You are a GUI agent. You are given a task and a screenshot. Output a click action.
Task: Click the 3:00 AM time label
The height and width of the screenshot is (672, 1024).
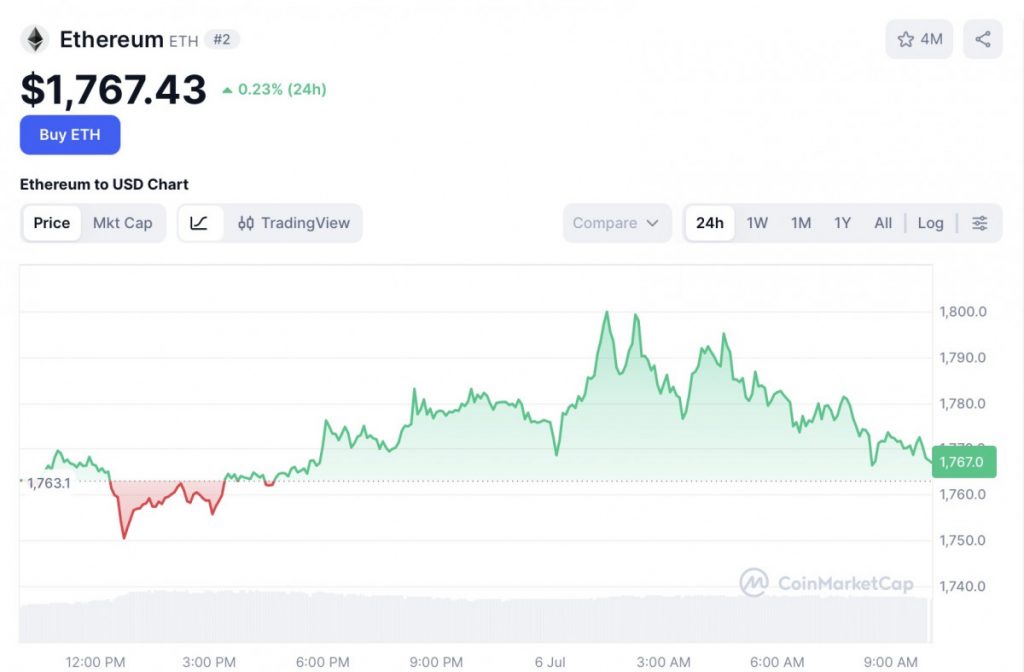664,662
